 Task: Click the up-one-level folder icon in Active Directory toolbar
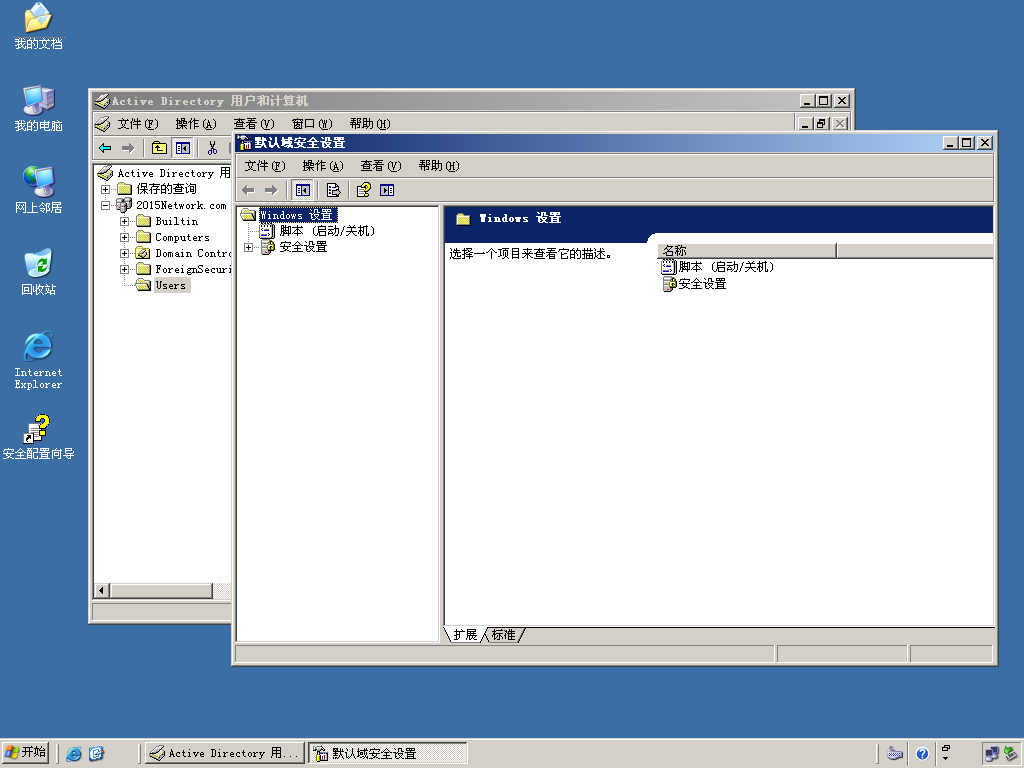[159, 148]
